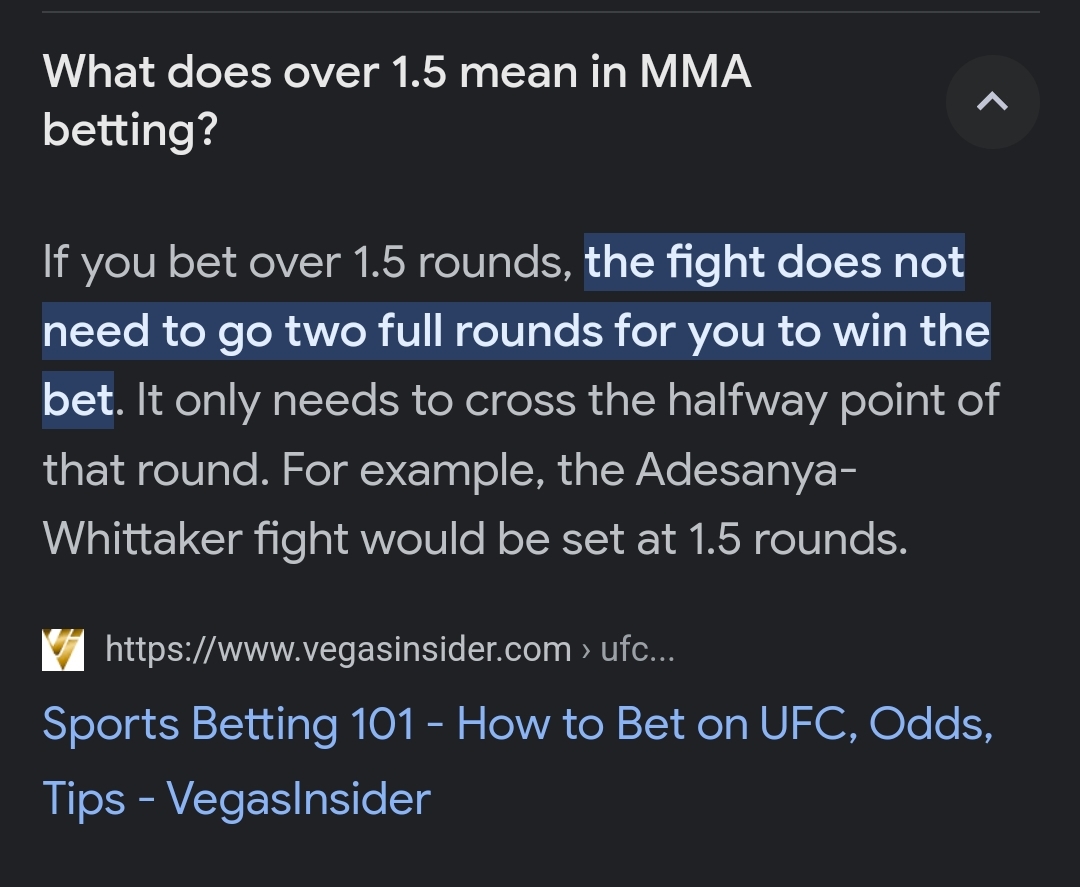The width and height of the screenshot is (1080, 887).
Task: Click the breadcrumb arrow separator before ufc
Action: [586, 650]
